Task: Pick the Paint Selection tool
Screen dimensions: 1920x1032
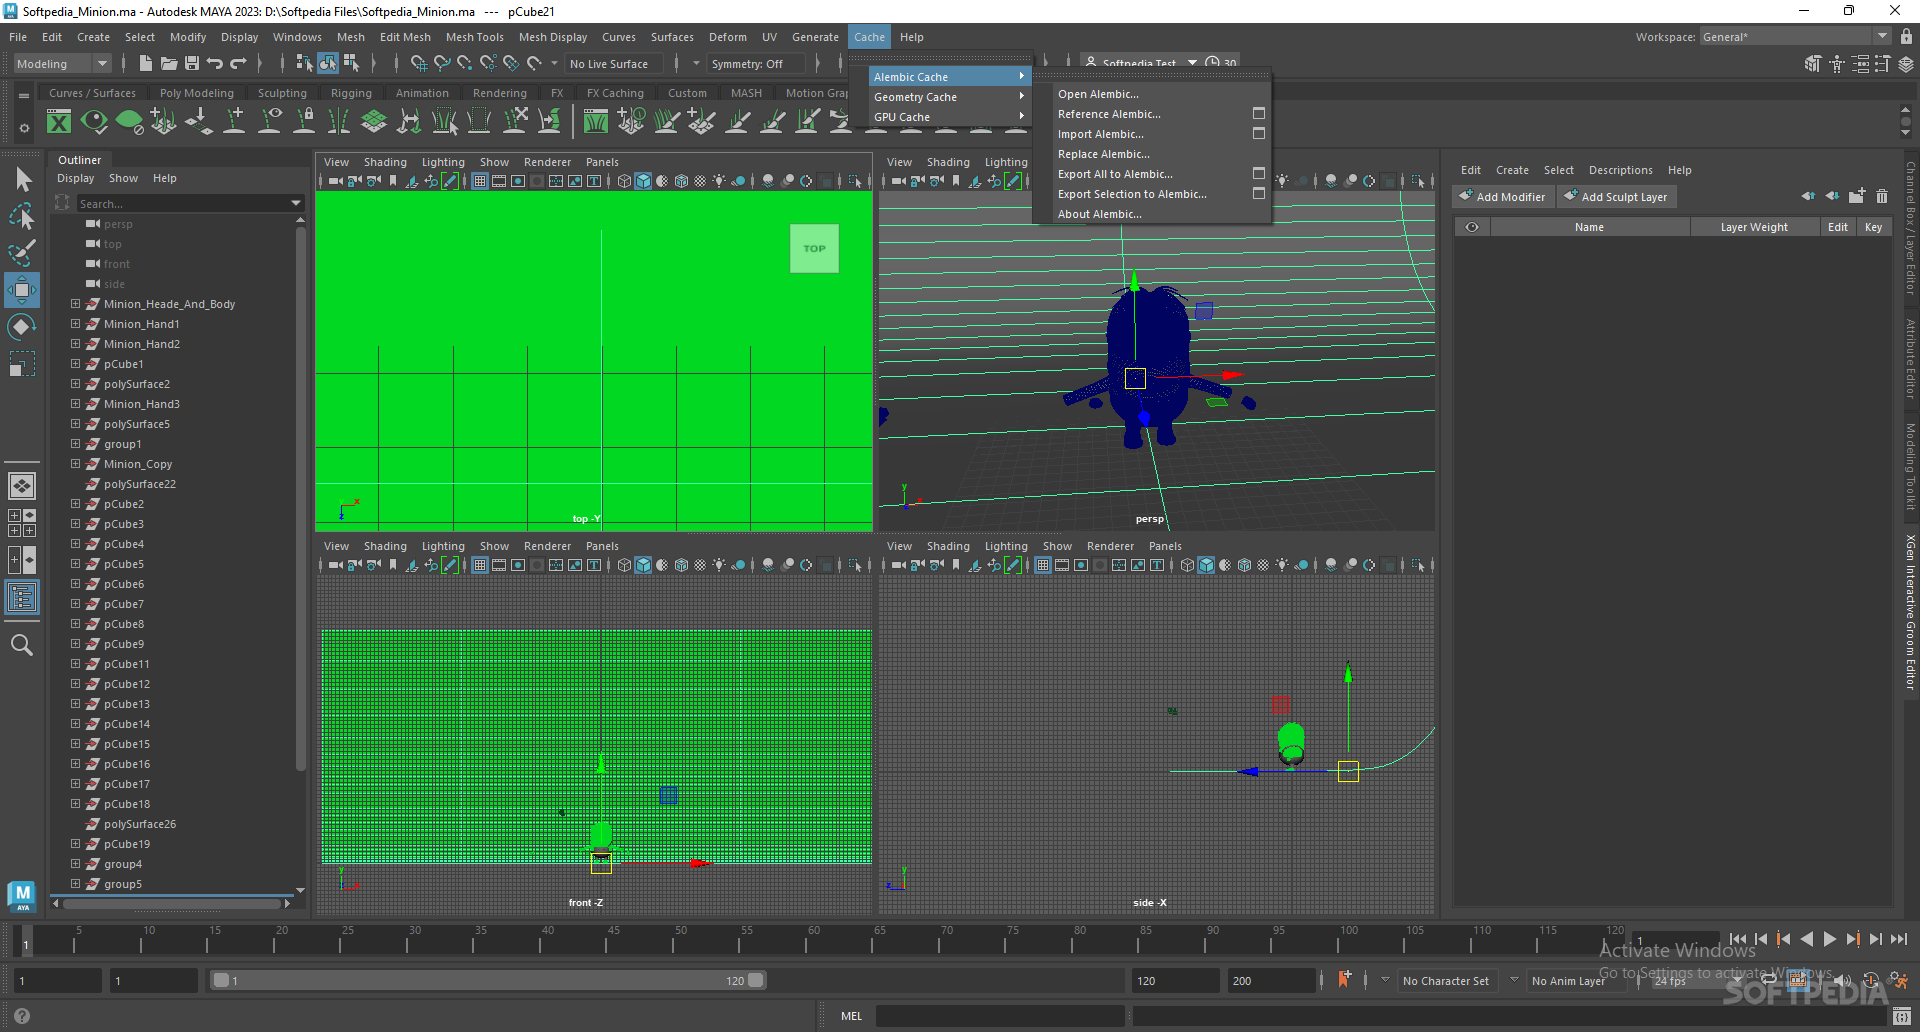Action: click(22, 253)
